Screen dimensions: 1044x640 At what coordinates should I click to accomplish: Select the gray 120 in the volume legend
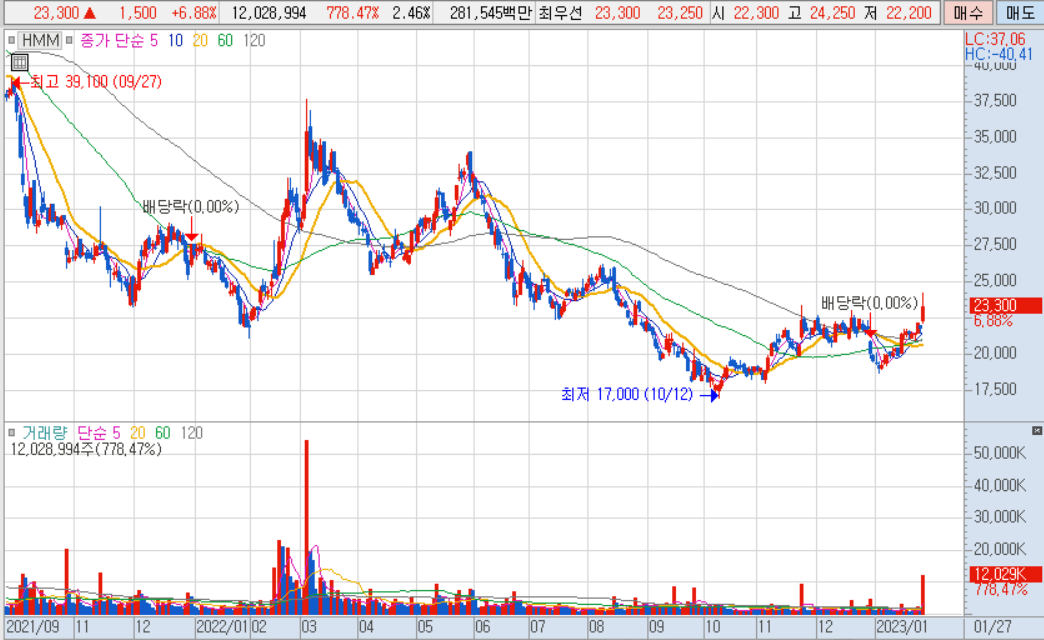pos(192,433)
